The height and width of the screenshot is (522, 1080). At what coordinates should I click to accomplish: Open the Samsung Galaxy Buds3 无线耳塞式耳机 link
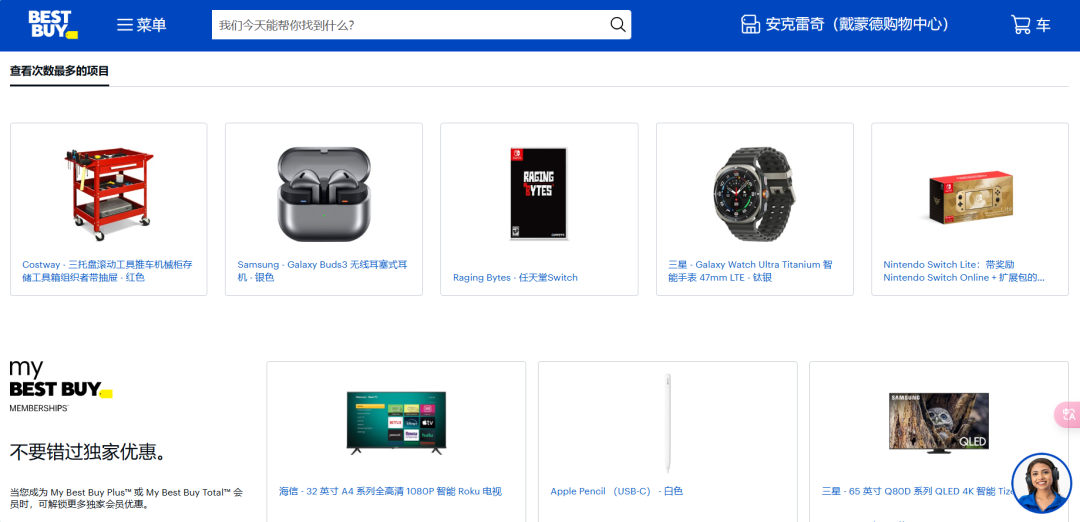tap(322, 271)
